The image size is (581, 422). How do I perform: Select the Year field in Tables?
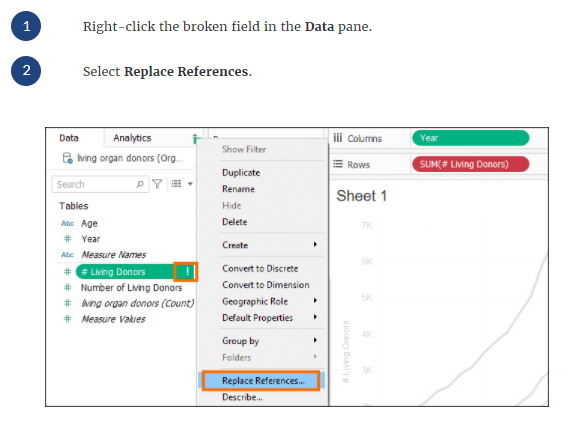91,239
